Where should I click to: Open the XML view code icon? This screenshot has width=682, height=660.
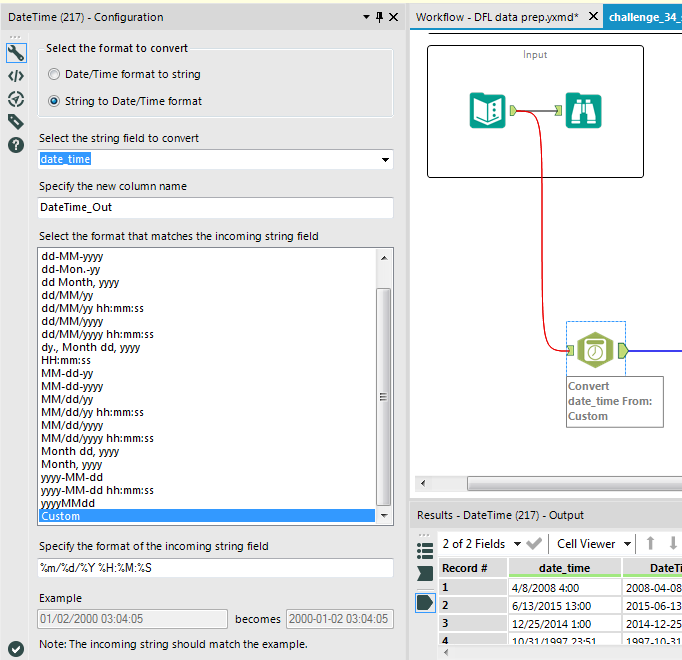click(x=15, y=76)
